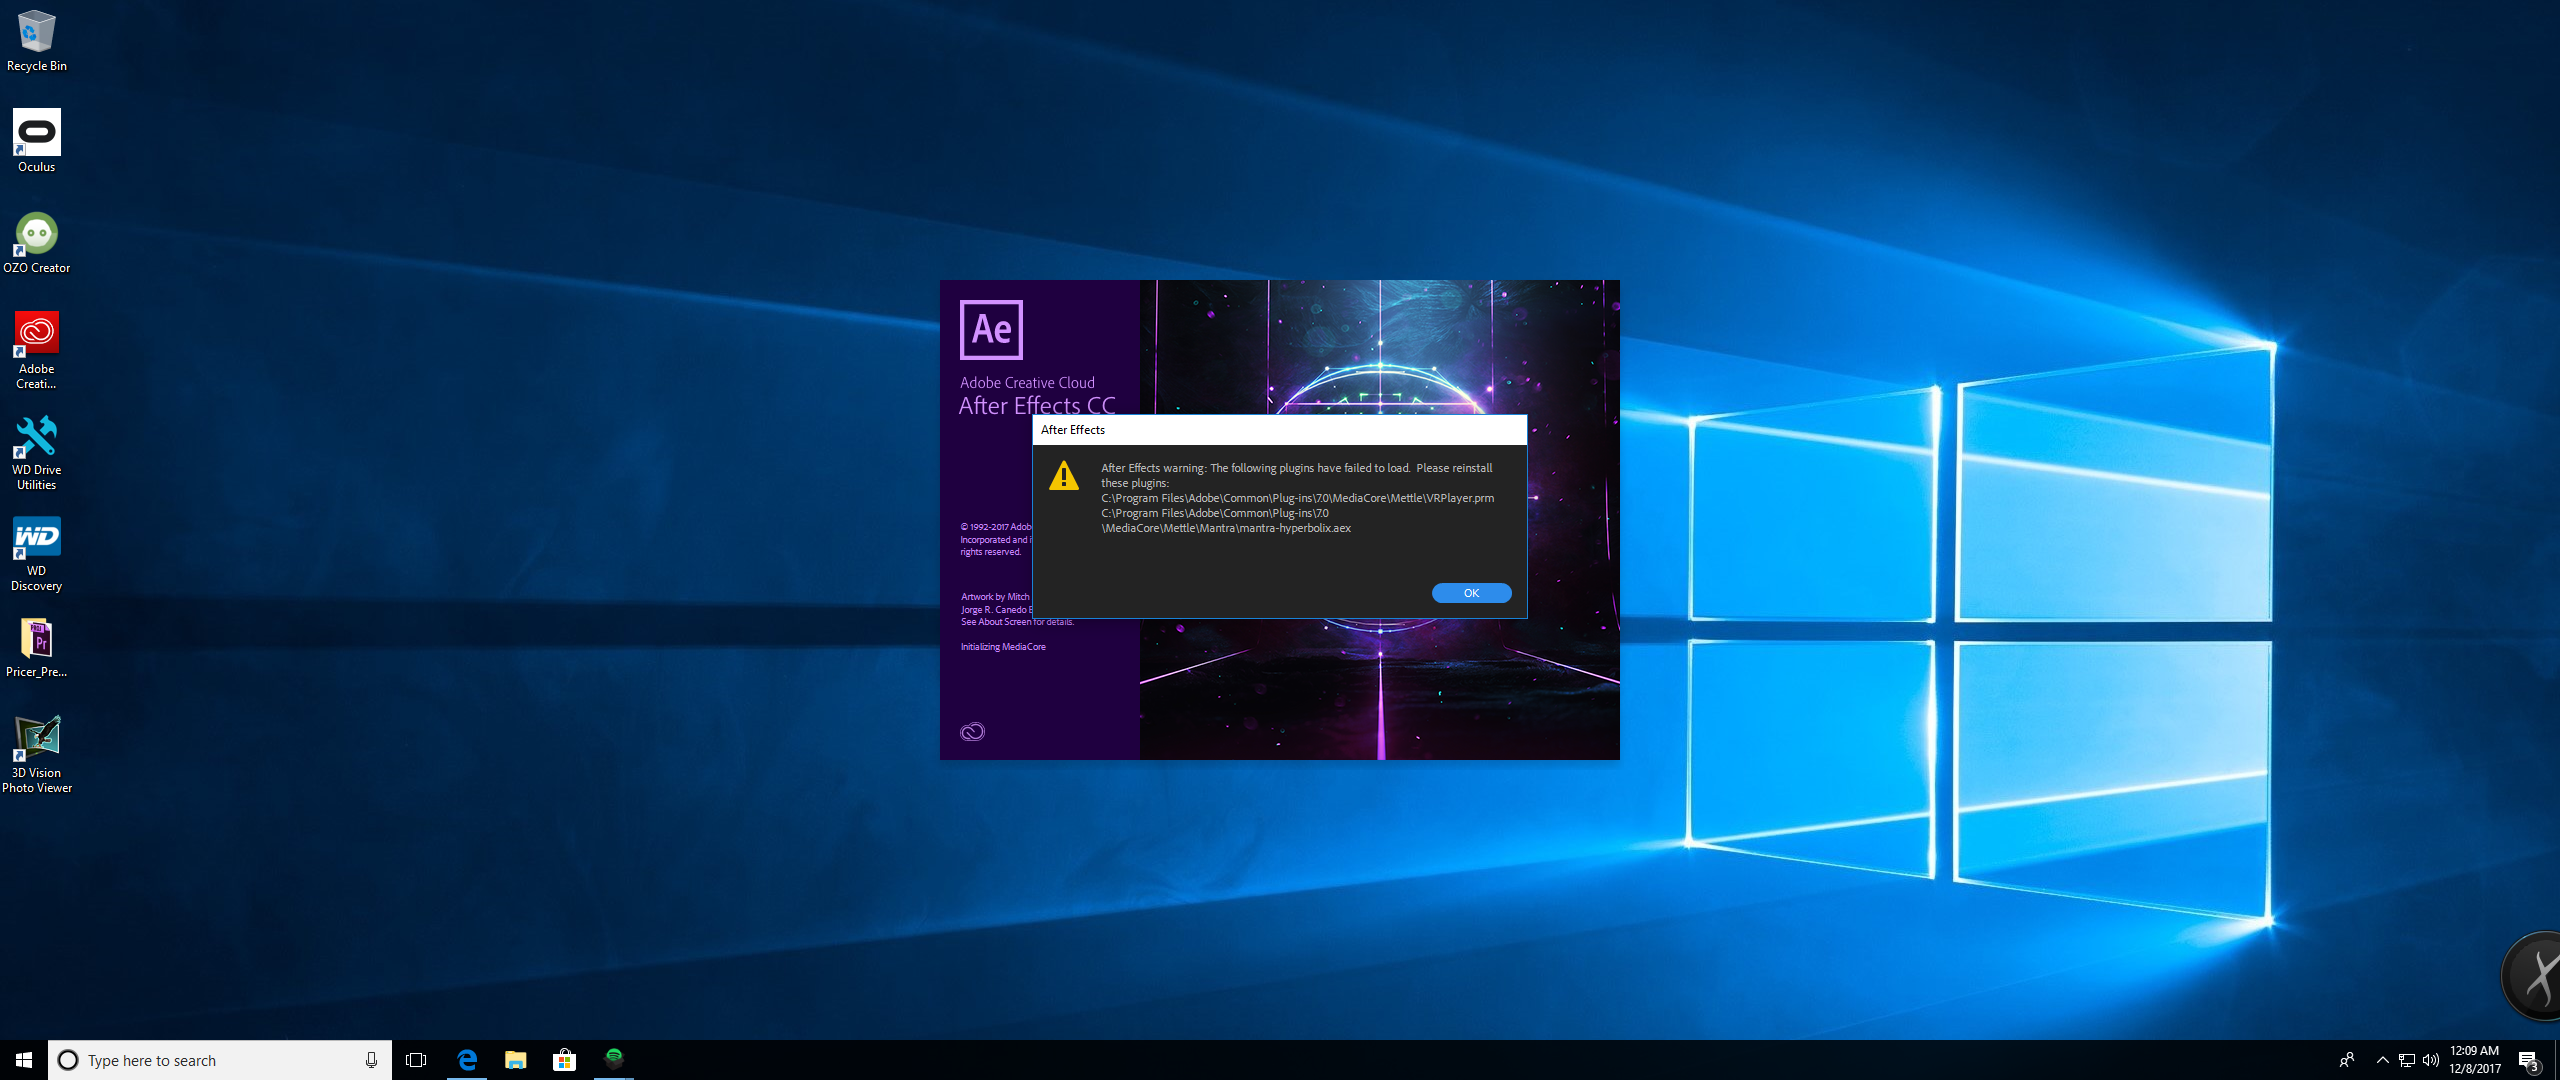The height and width of the screenshot is (1080, 2560).
Task: Click OK to dismiss the After Effects warning
Action: point(1468,592)
